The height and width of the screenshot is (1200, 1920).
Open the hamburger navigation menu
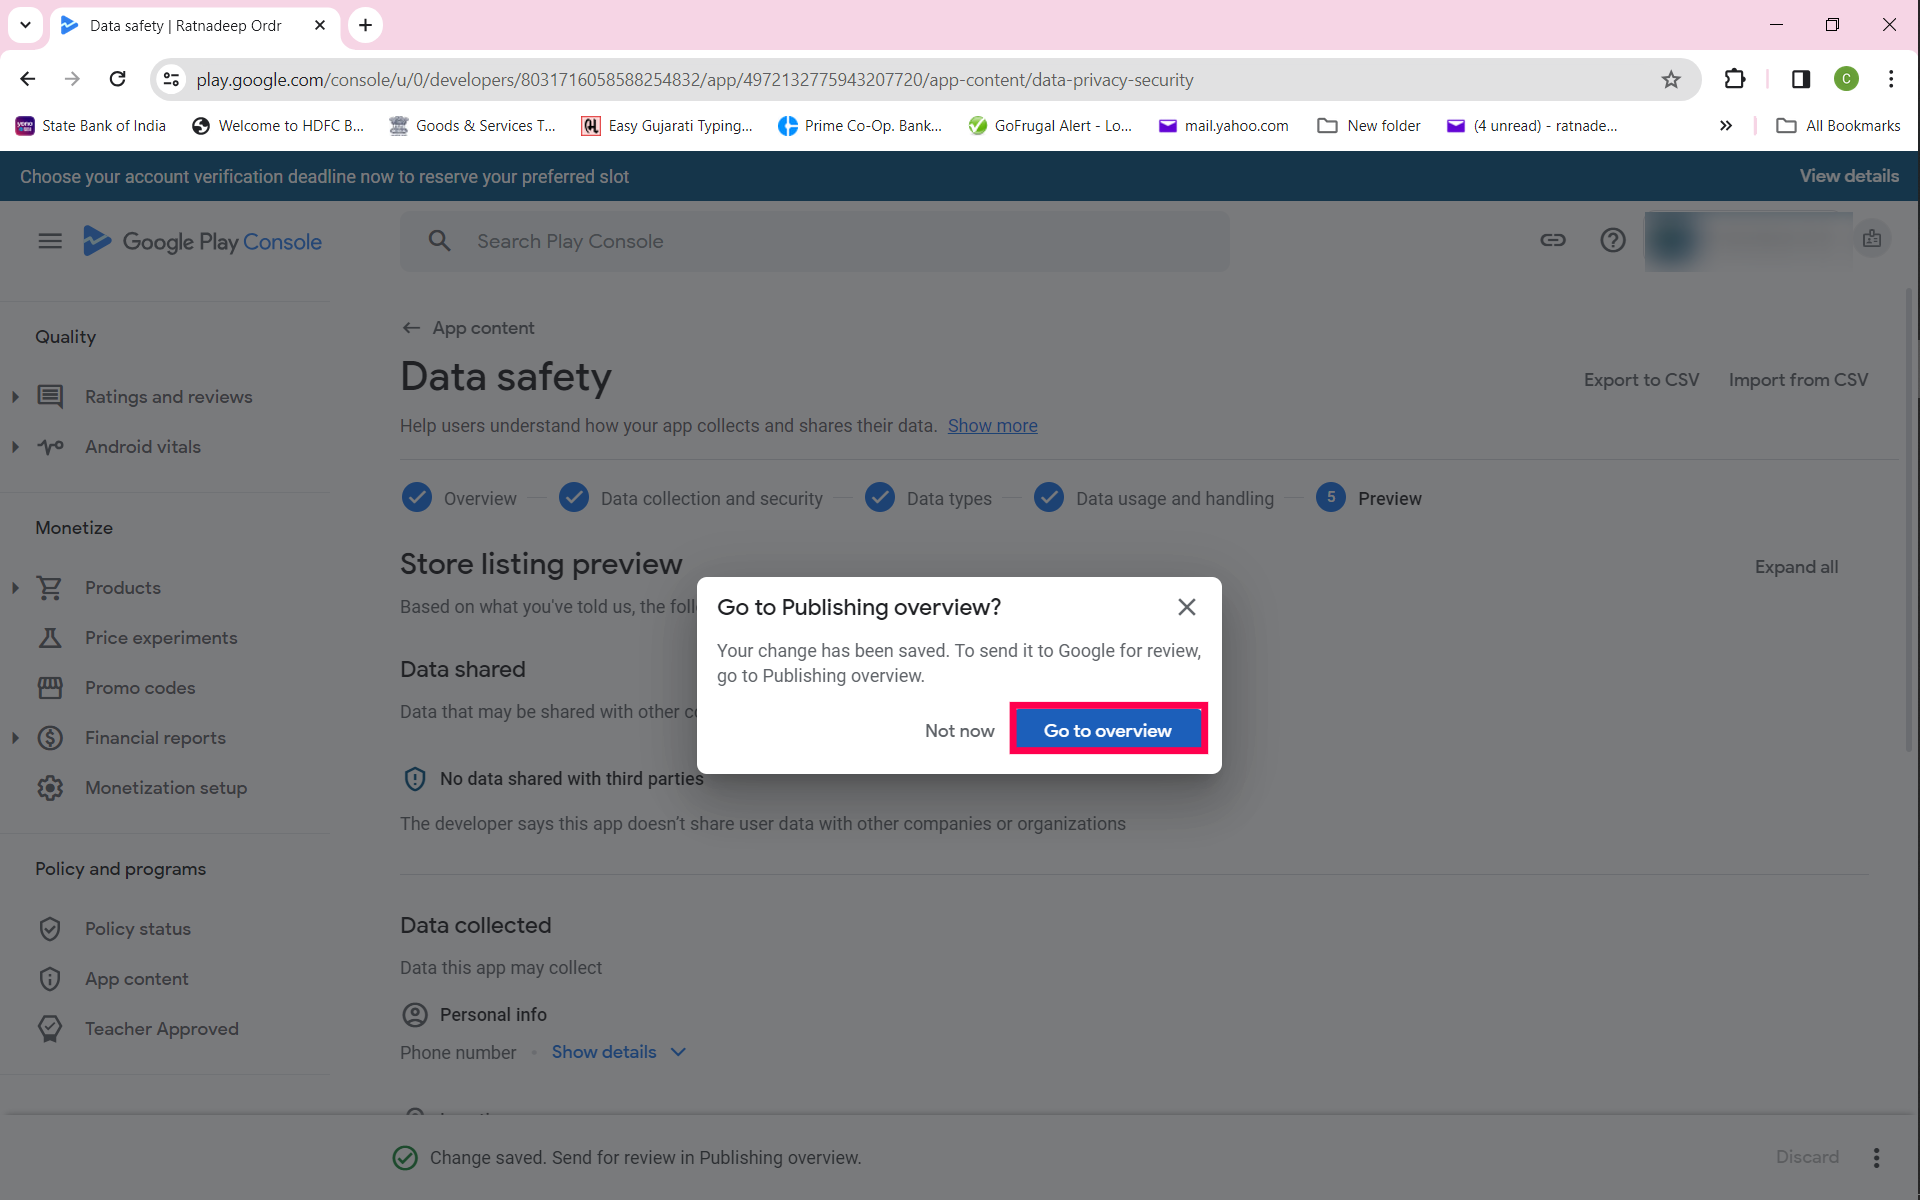click(x=50, y=241)
